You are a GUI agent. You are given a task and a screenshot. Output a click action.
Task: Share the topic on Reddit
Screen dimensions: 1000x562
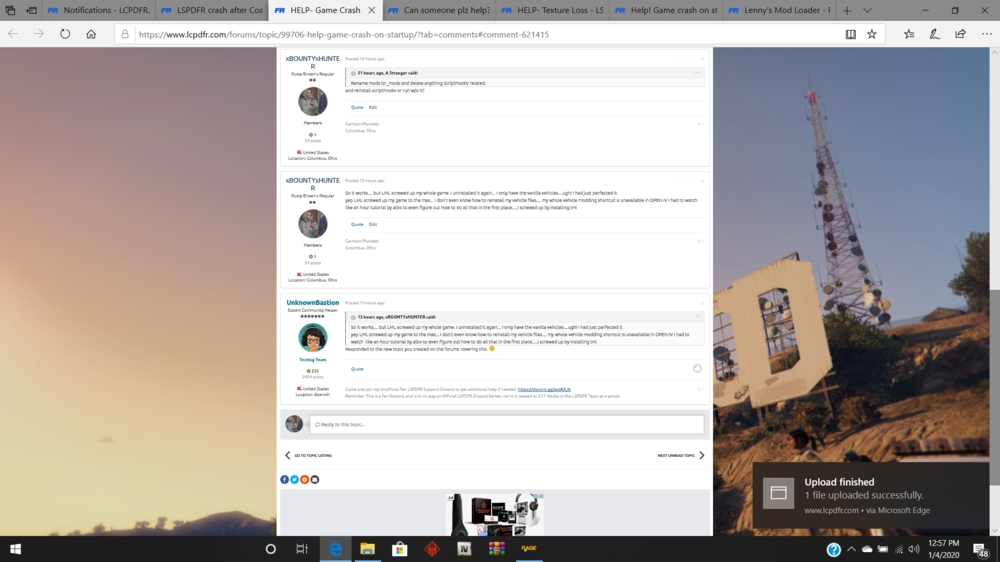pos(305,480)
